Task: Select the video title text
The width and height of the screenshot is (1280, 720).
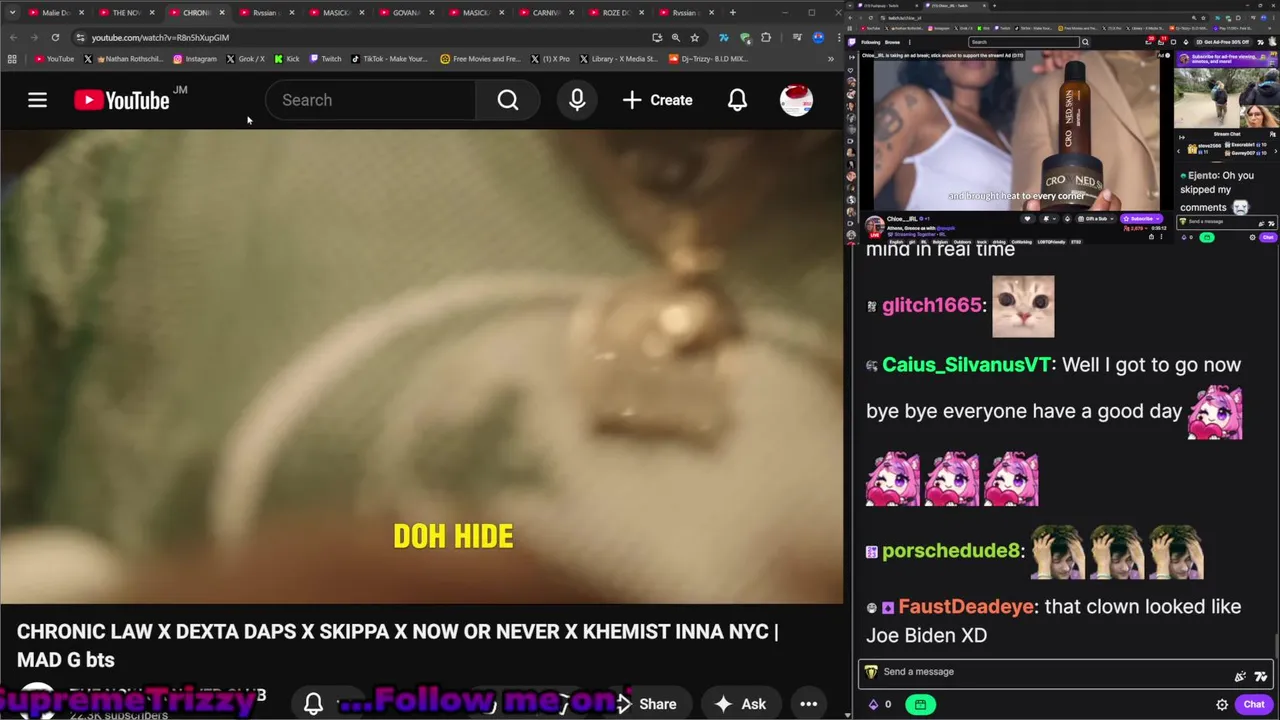Action: click(397, 645)
